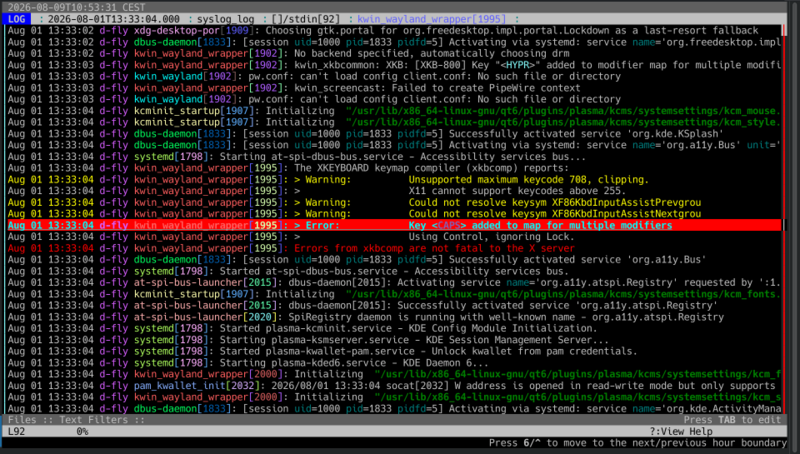This screenshot has width=800, height=454.
Task: Click the clock text 2026-08-09T10:53:31 CEST
Action: pyautogui.click(x=77, y=7)
